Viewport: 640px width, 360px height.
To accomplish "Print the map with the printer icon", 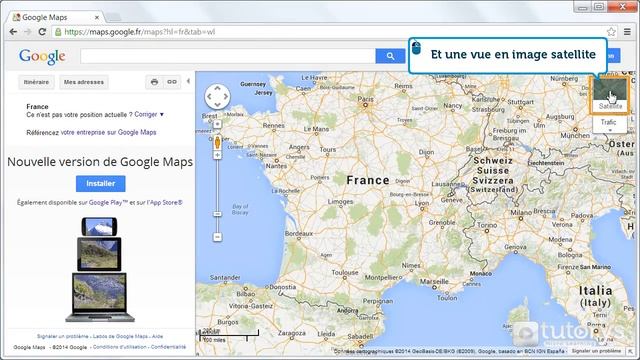I will click(x=154, y=82).
